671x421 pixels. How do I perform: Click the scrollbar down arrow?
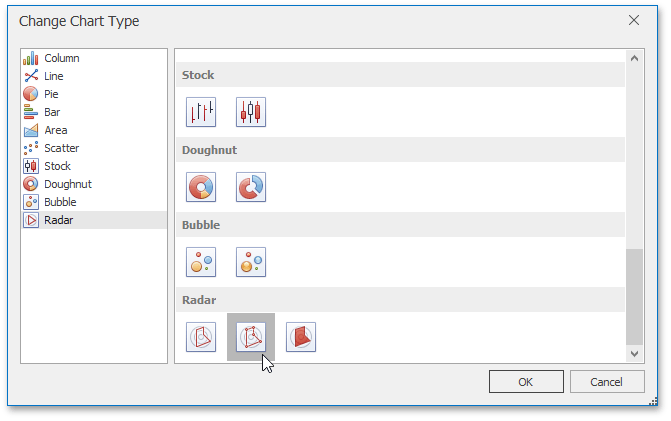[x=635, y=353]
